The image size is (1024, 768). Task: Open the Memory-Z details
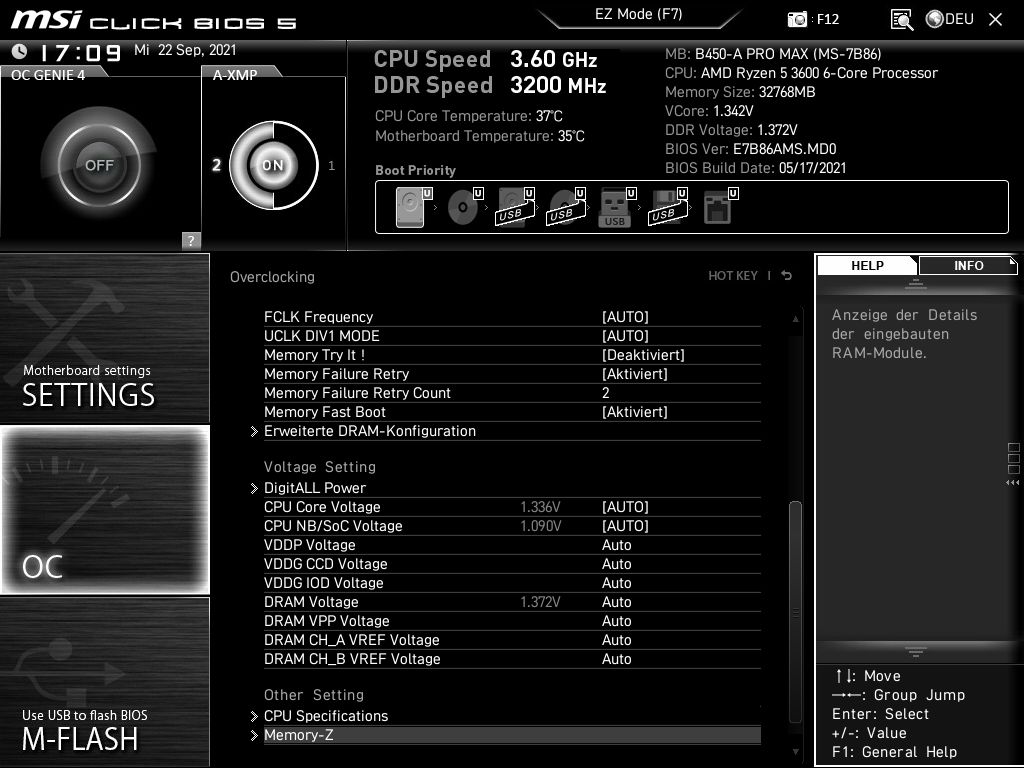click(299, 735)
